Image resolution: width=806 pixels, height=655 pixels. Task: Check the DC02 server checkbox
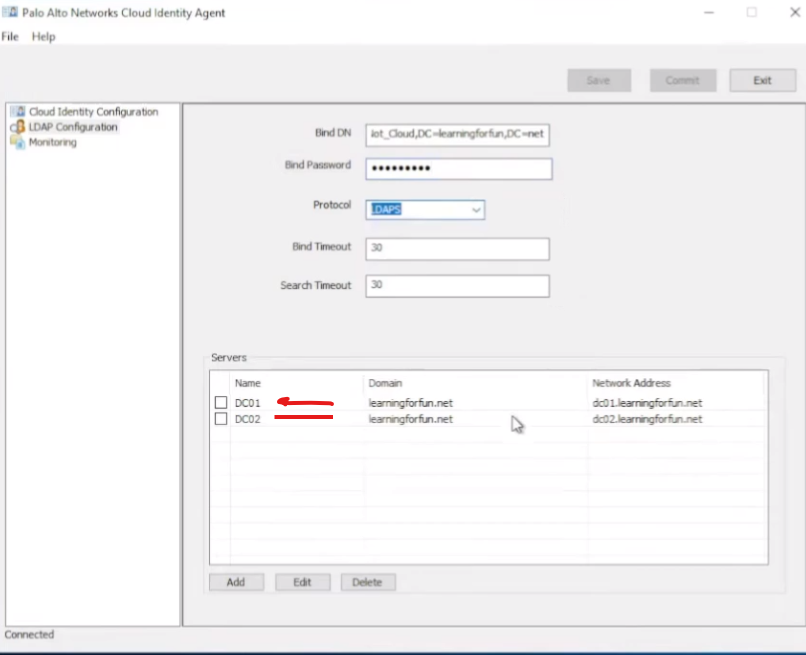pyautogui.click(x=221, y=419)
